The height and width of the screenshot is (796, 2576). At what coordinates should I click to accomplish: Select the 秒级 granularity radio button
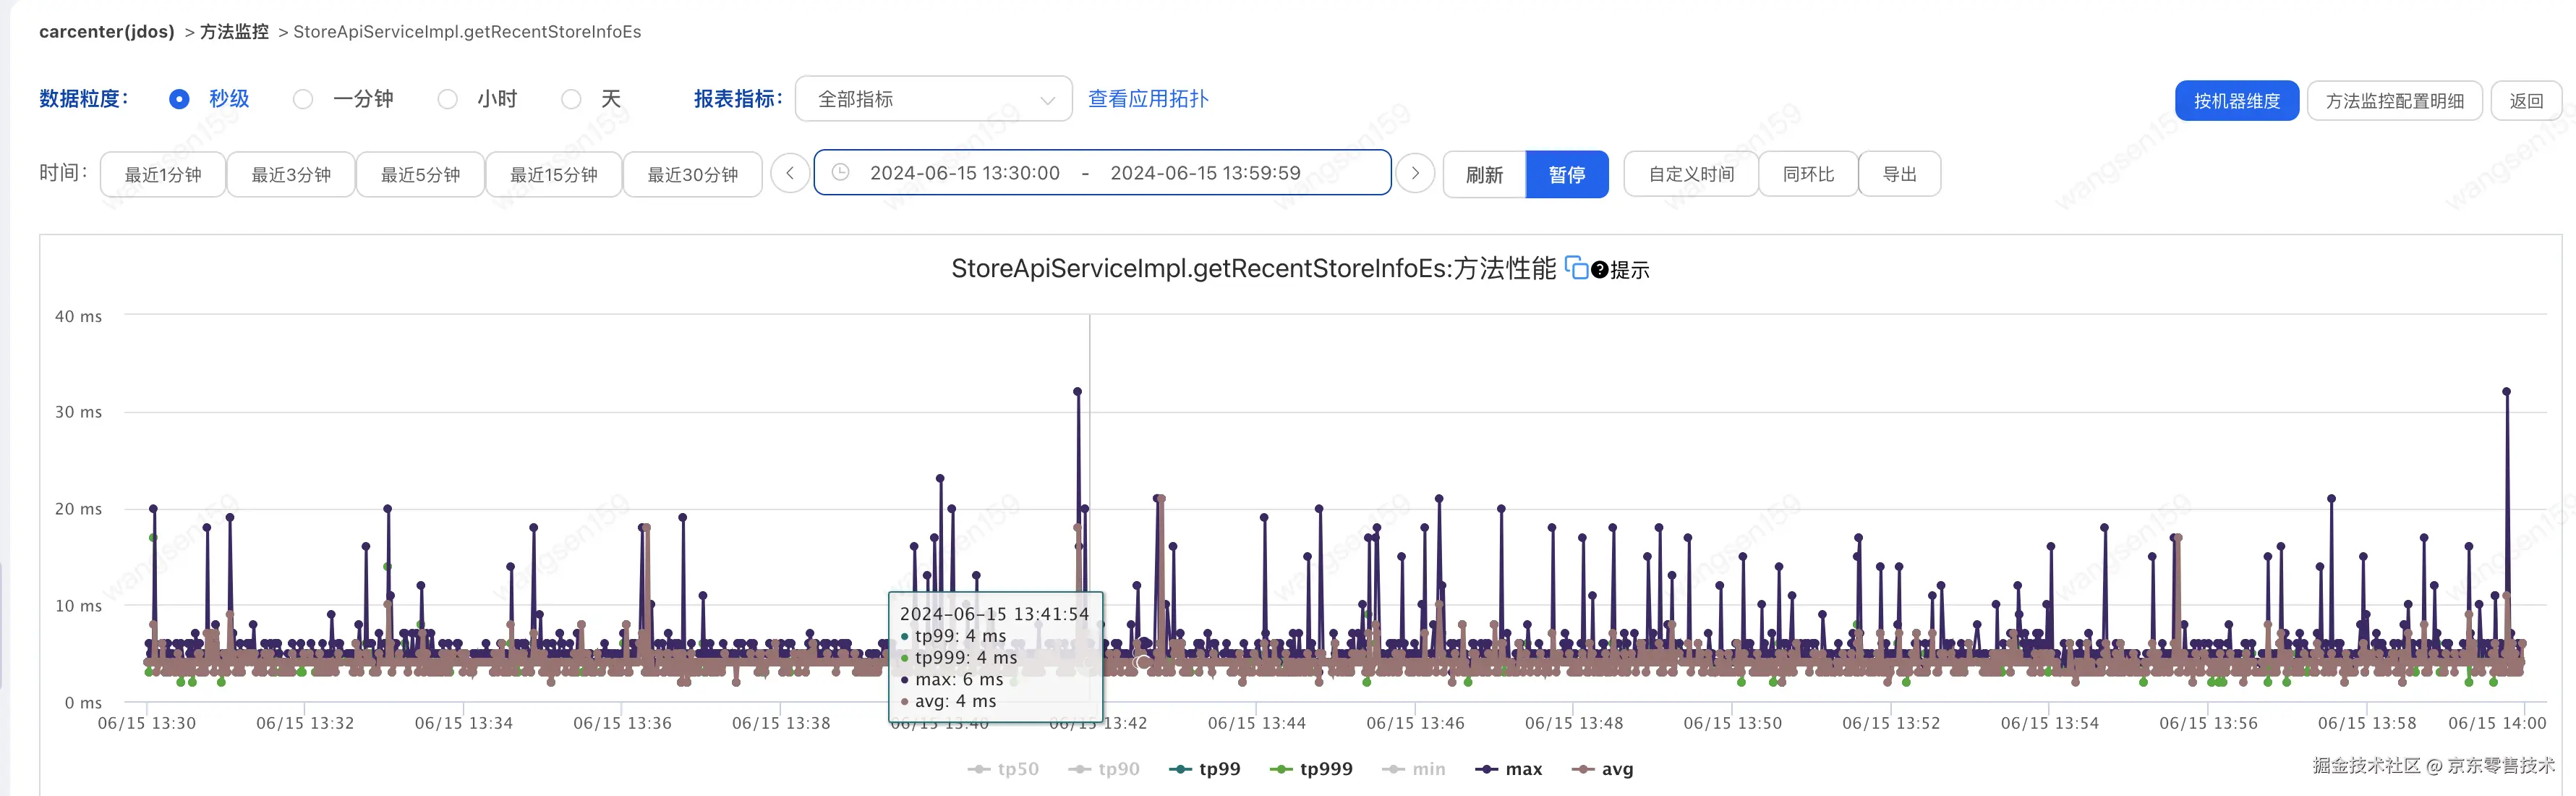[179, 99]
